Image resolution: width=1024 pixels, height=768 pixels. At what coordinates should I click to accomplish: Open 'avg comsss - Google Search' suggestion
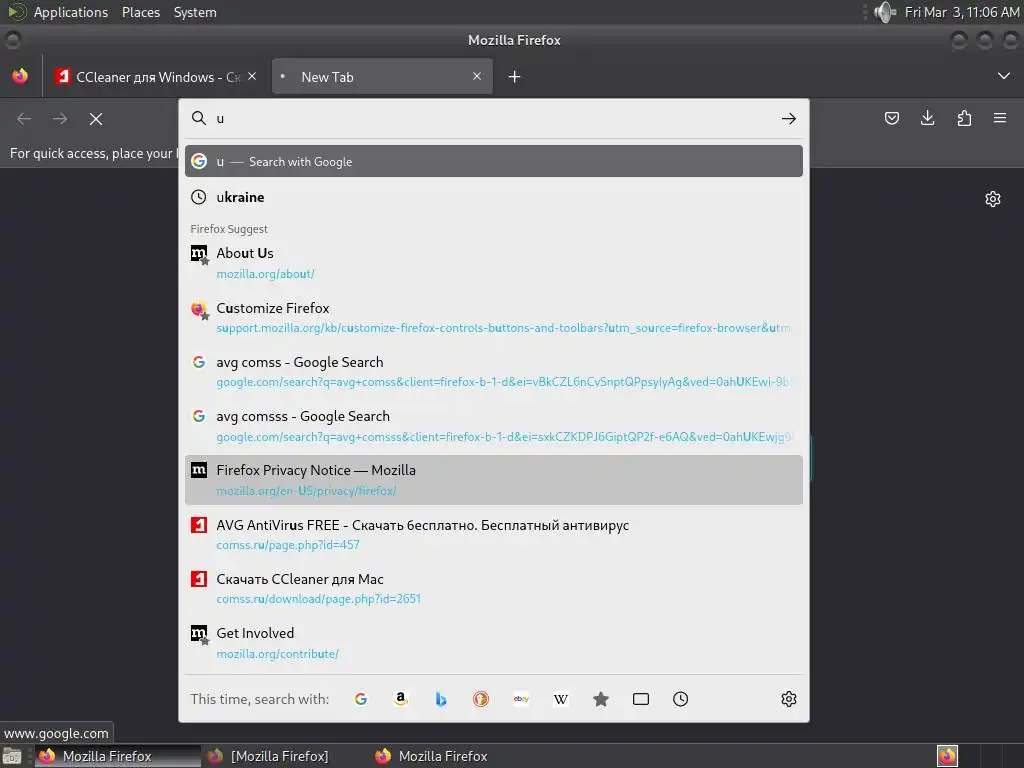(x=494, y=426)
